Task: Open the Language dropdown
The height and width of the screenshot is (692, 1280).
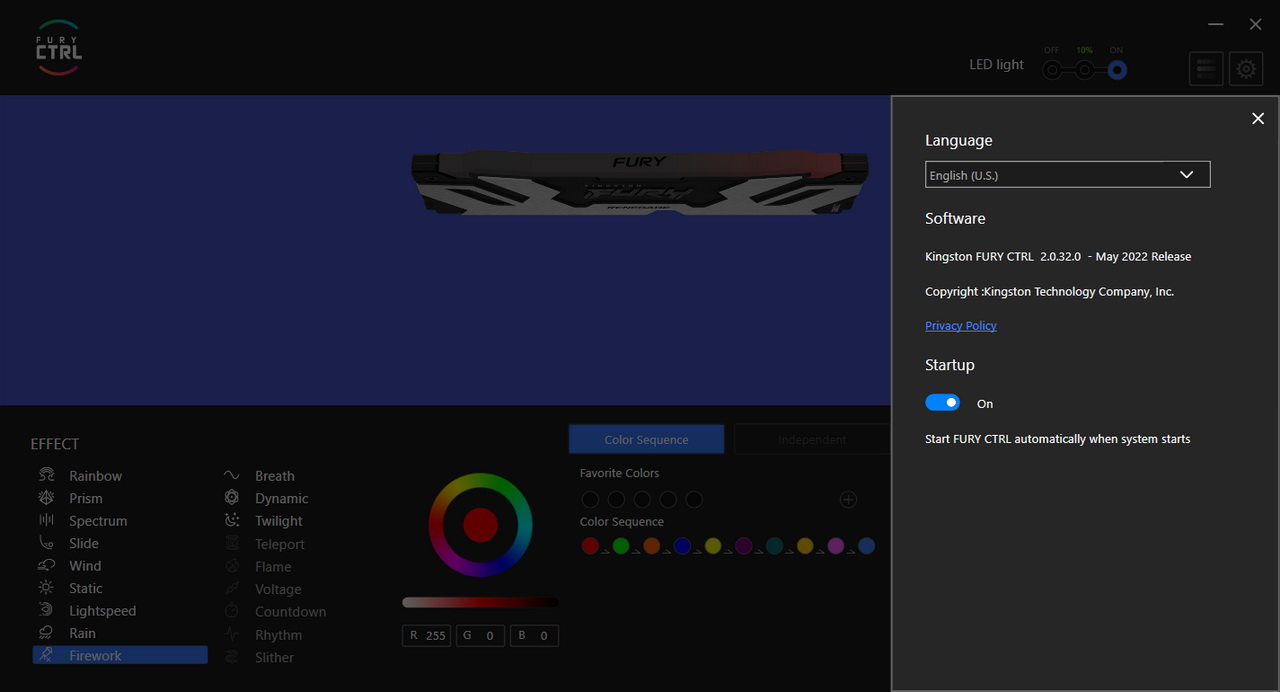Action: (x=1068, y=174)
